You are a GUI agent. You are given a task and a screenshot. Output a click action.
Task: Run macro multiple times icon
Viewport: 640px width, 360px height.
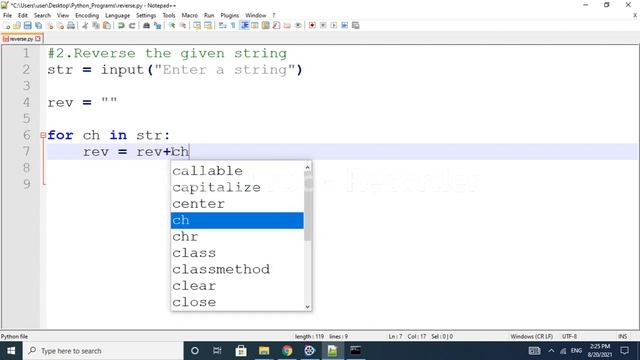tap(344, 25)
